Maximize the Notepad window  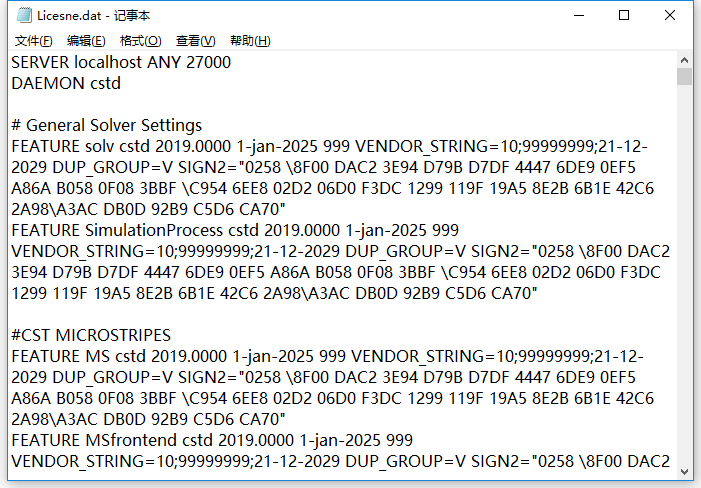[624, 16]
